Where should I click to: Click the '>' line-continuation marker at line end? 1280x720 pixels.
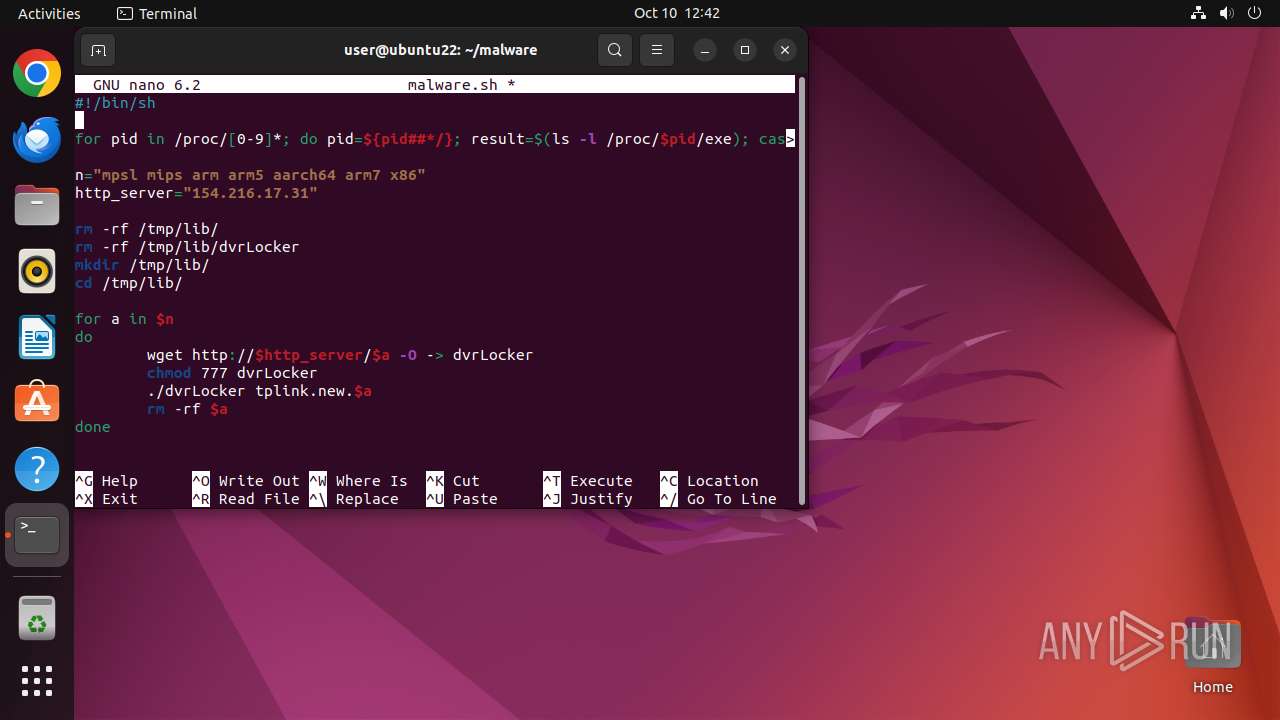790,139
